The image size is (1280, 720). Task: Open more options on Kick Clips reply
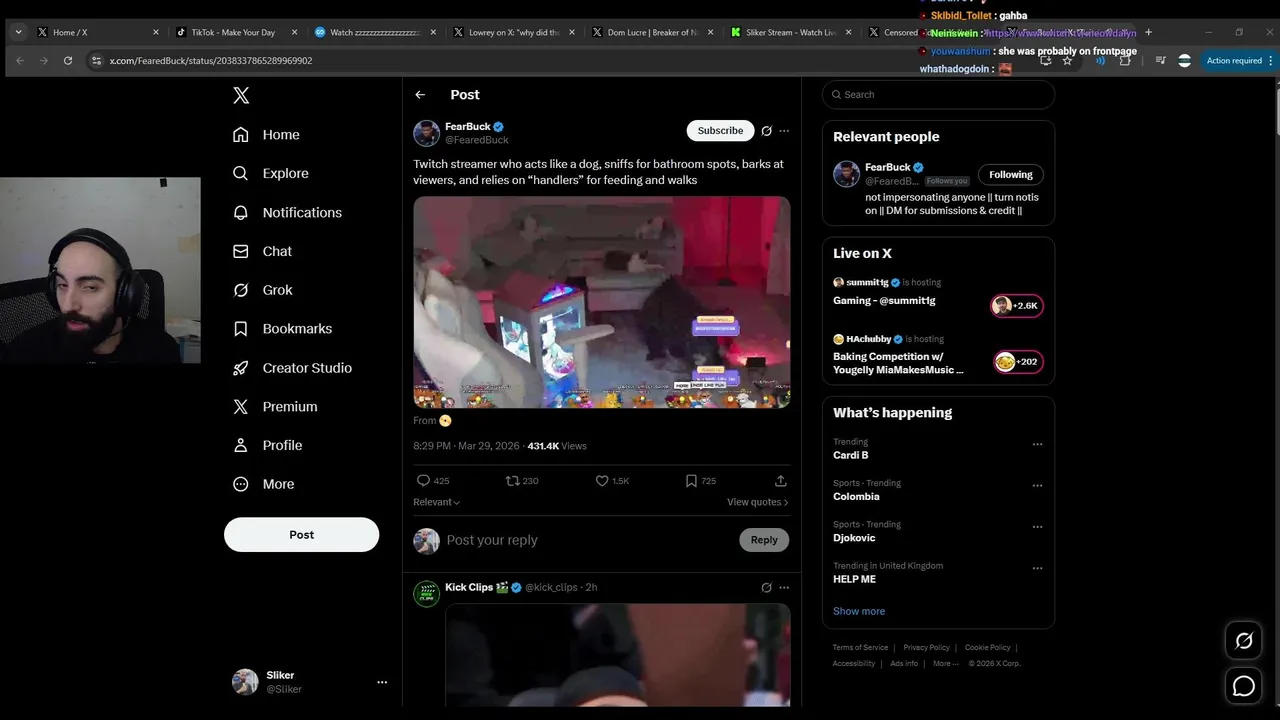point(784,587)
